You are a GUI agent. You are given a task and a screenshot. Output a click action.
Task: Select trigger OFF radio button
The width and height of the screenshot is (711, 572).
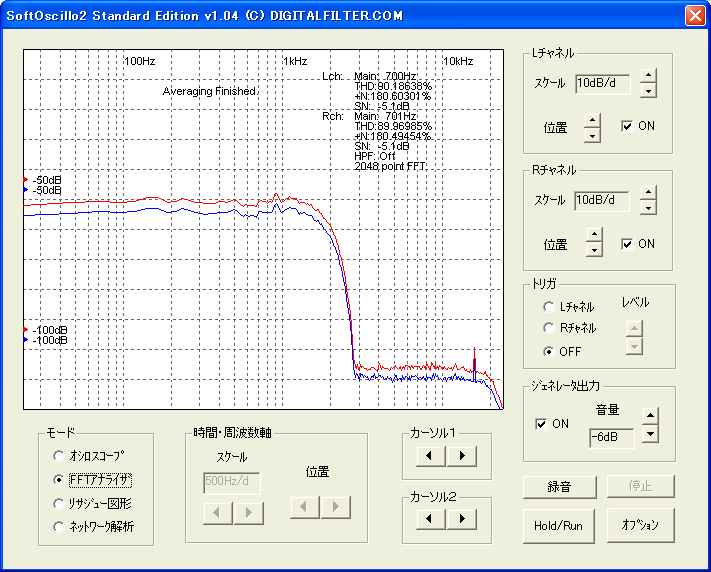[549, 352]
